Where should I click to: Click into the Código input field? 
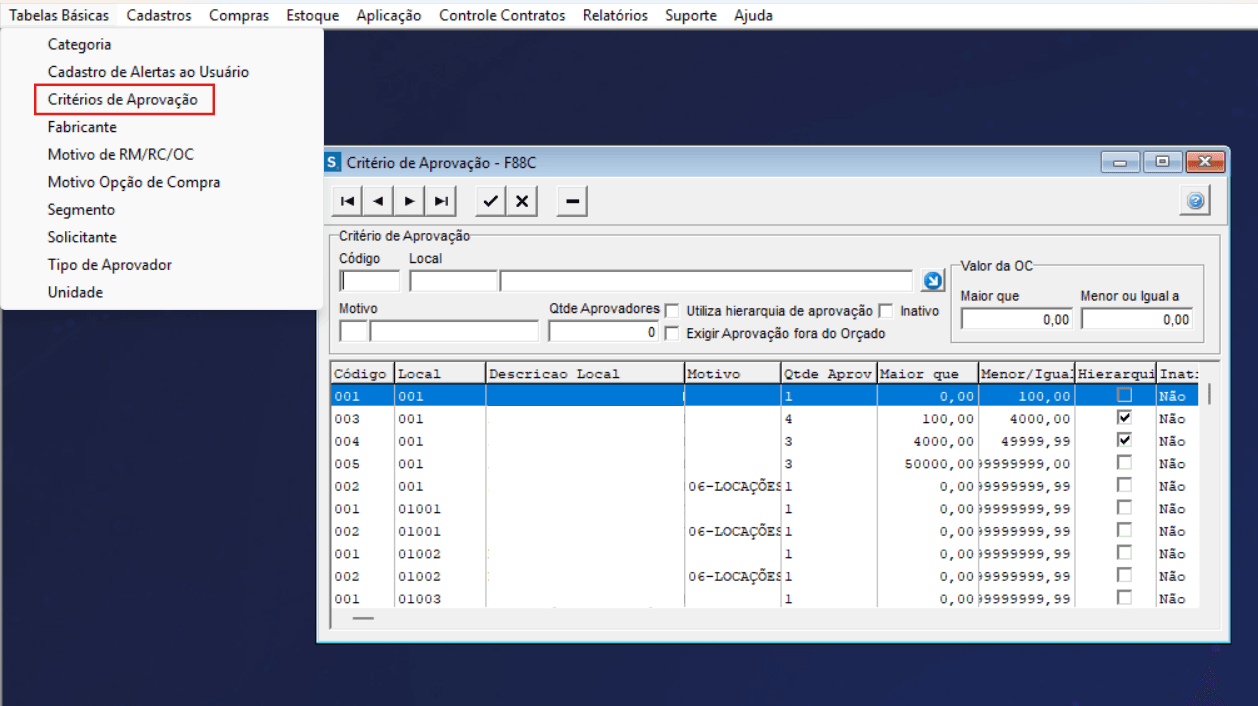click(x=369, y=281)
